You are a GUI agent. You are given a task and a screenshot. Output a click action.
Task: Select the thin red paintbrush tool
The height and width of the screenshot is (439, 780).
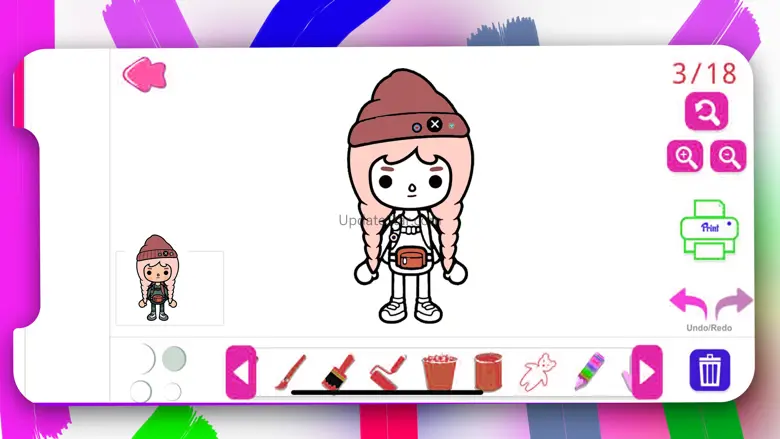click(291, 372)
